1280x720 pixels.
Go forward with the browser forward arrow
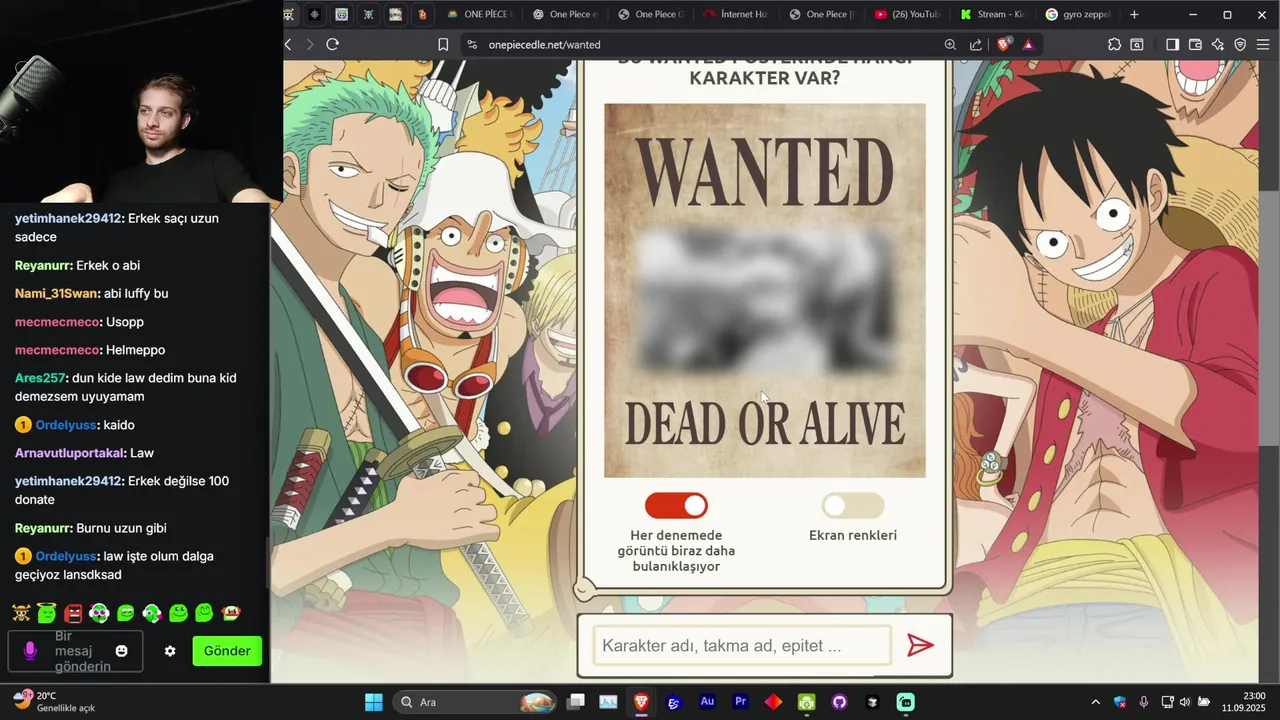[310, 44]
